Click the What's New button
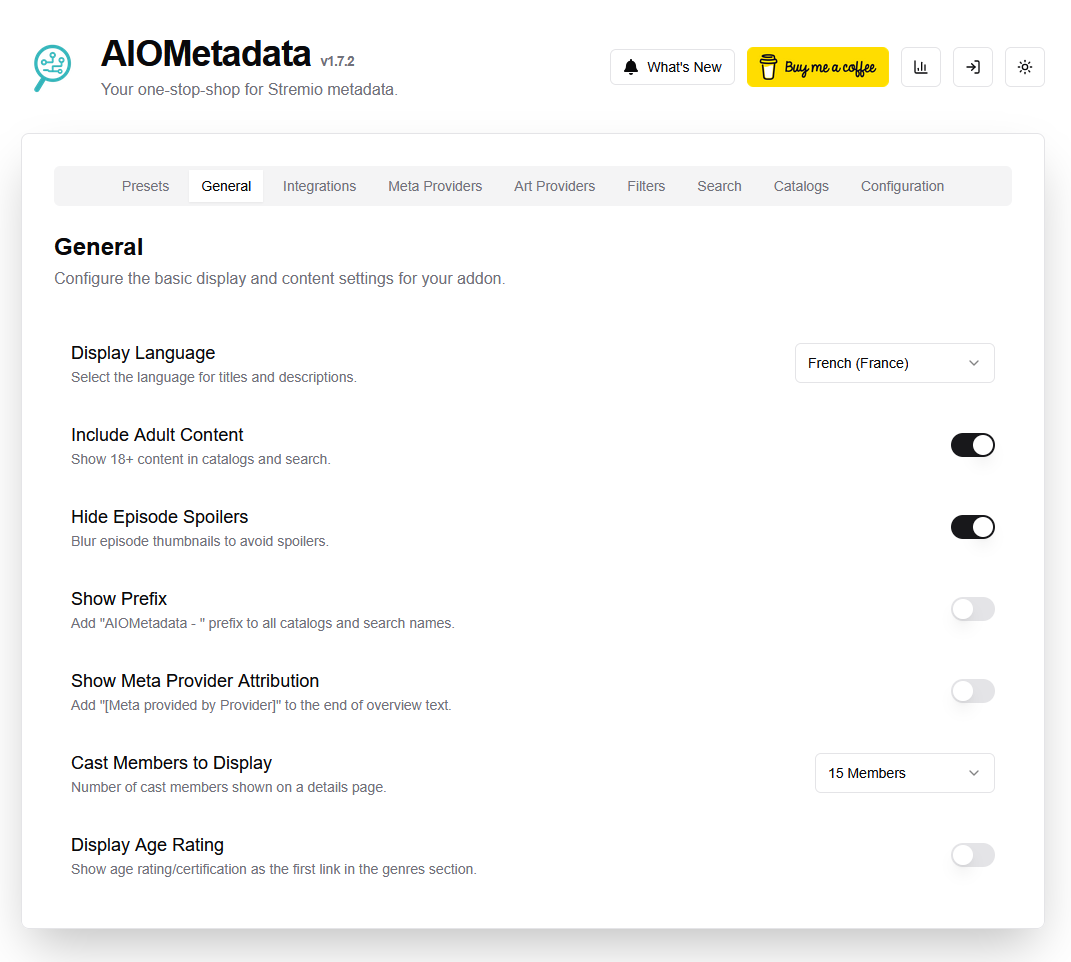Screen dimensions: 1071x962 click(x=672, y=67)
